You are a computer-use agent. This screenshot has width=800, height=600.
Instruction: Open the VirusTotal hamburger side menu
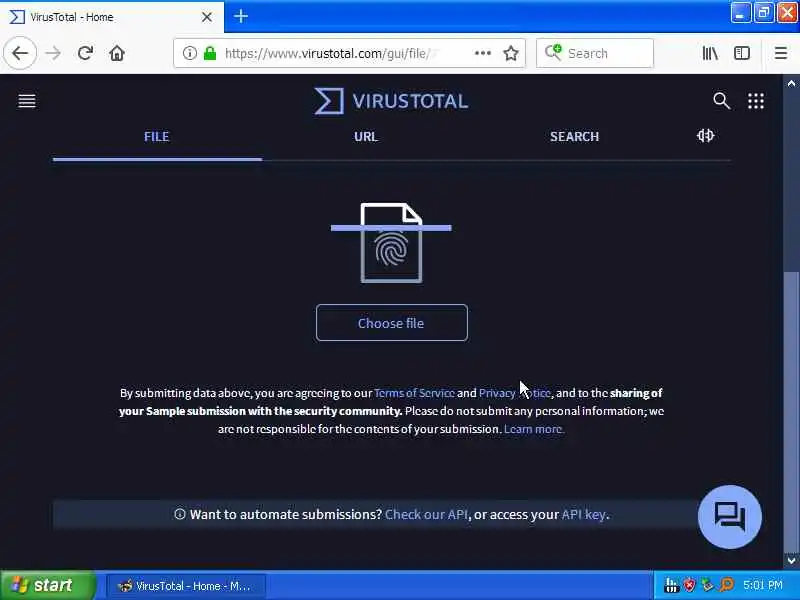coord(27,101)
